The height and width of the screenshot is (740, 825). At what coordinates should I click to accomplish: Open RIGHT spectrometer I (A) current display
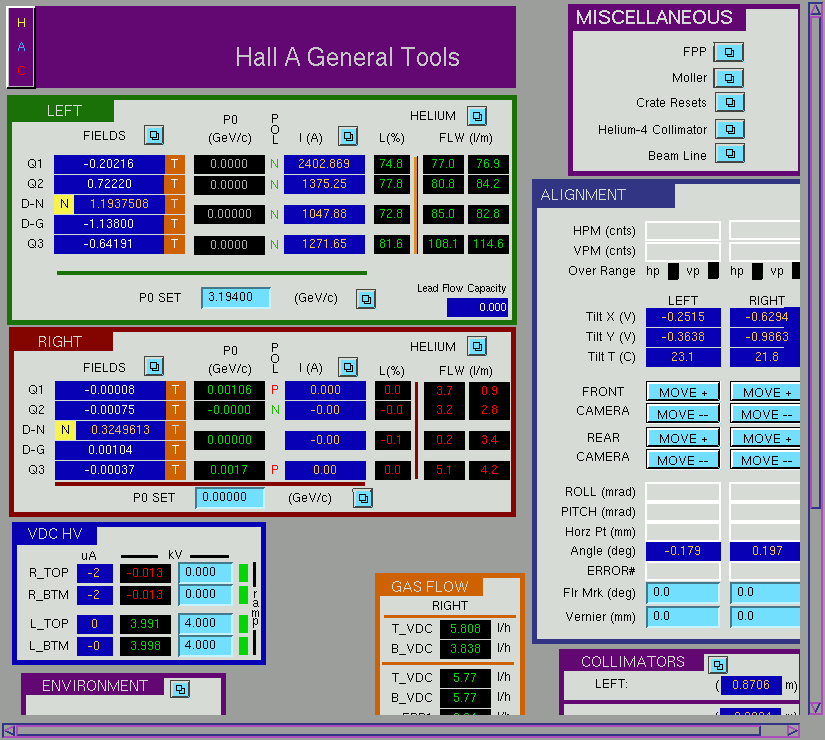click(x=348, y=367)
